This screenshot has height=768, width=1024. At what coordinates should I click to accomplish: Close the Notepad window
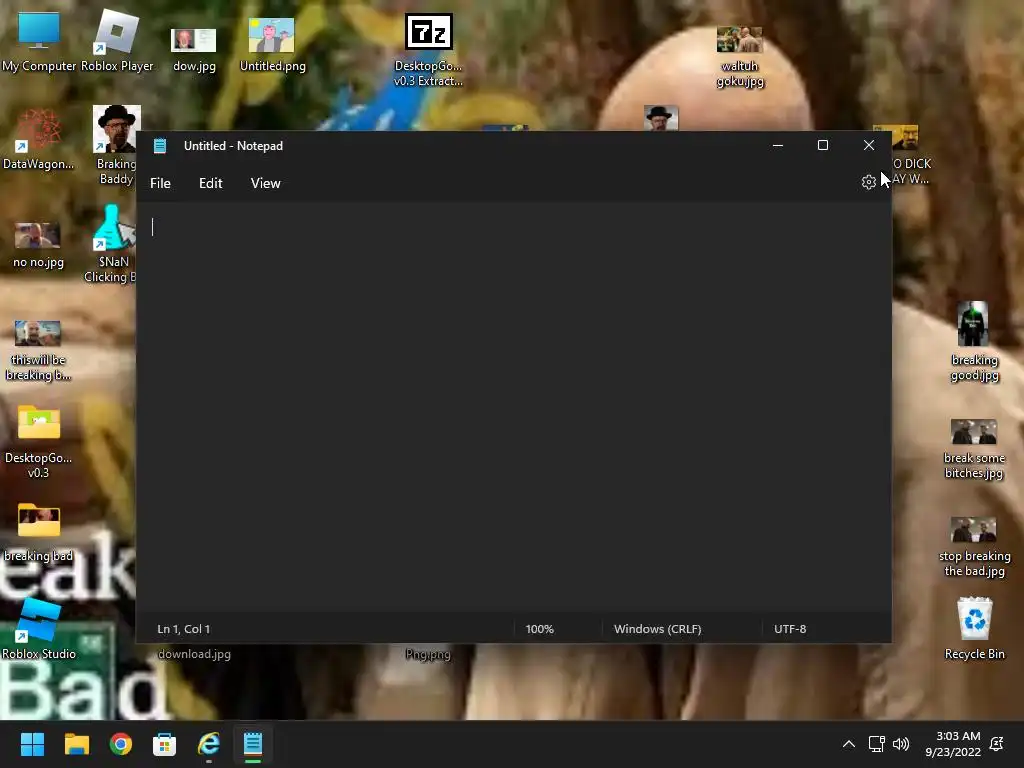(x=869, y=145)
